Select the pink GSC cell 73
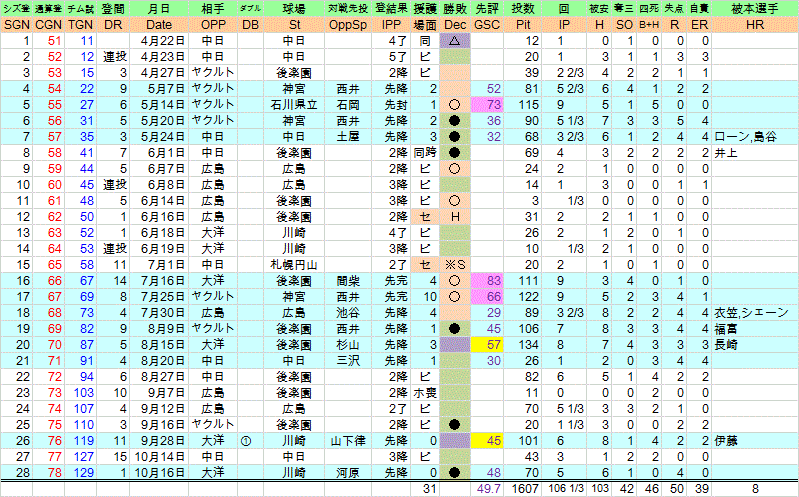The width and height of the screenshot is (799, 497). click(487, 104)
